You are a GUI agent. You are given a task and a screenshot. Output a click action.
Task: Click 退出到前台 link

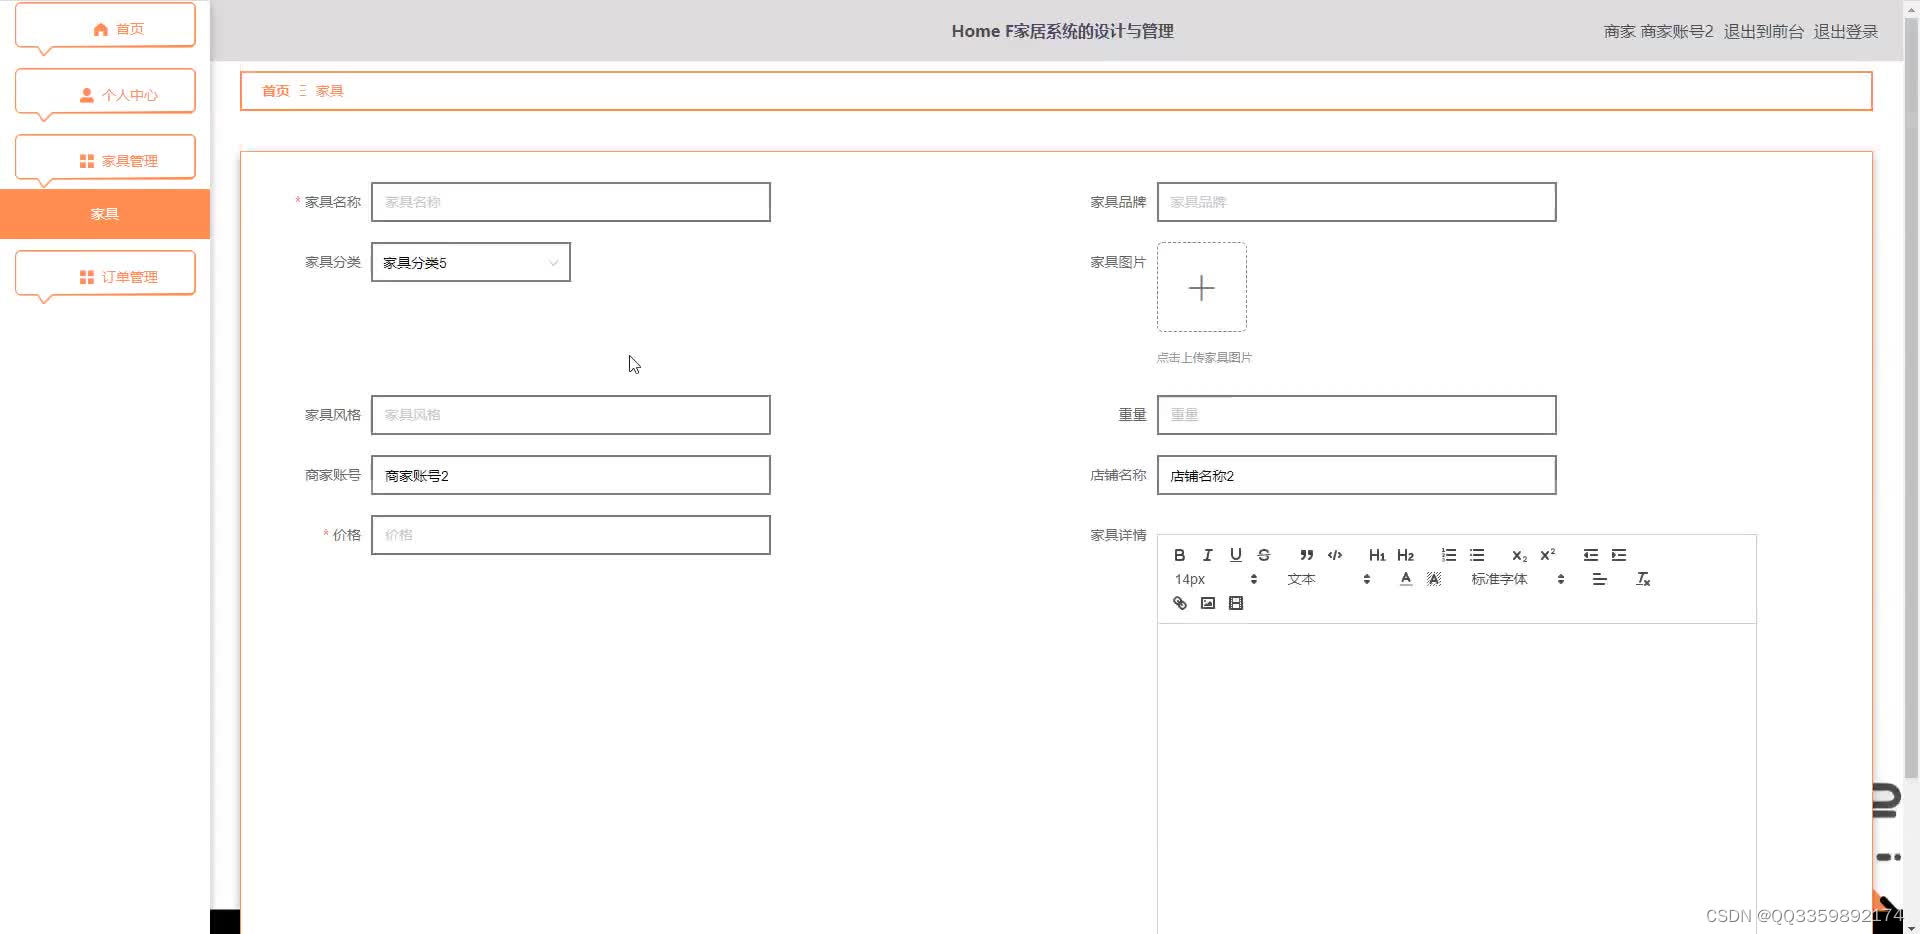1763,31
